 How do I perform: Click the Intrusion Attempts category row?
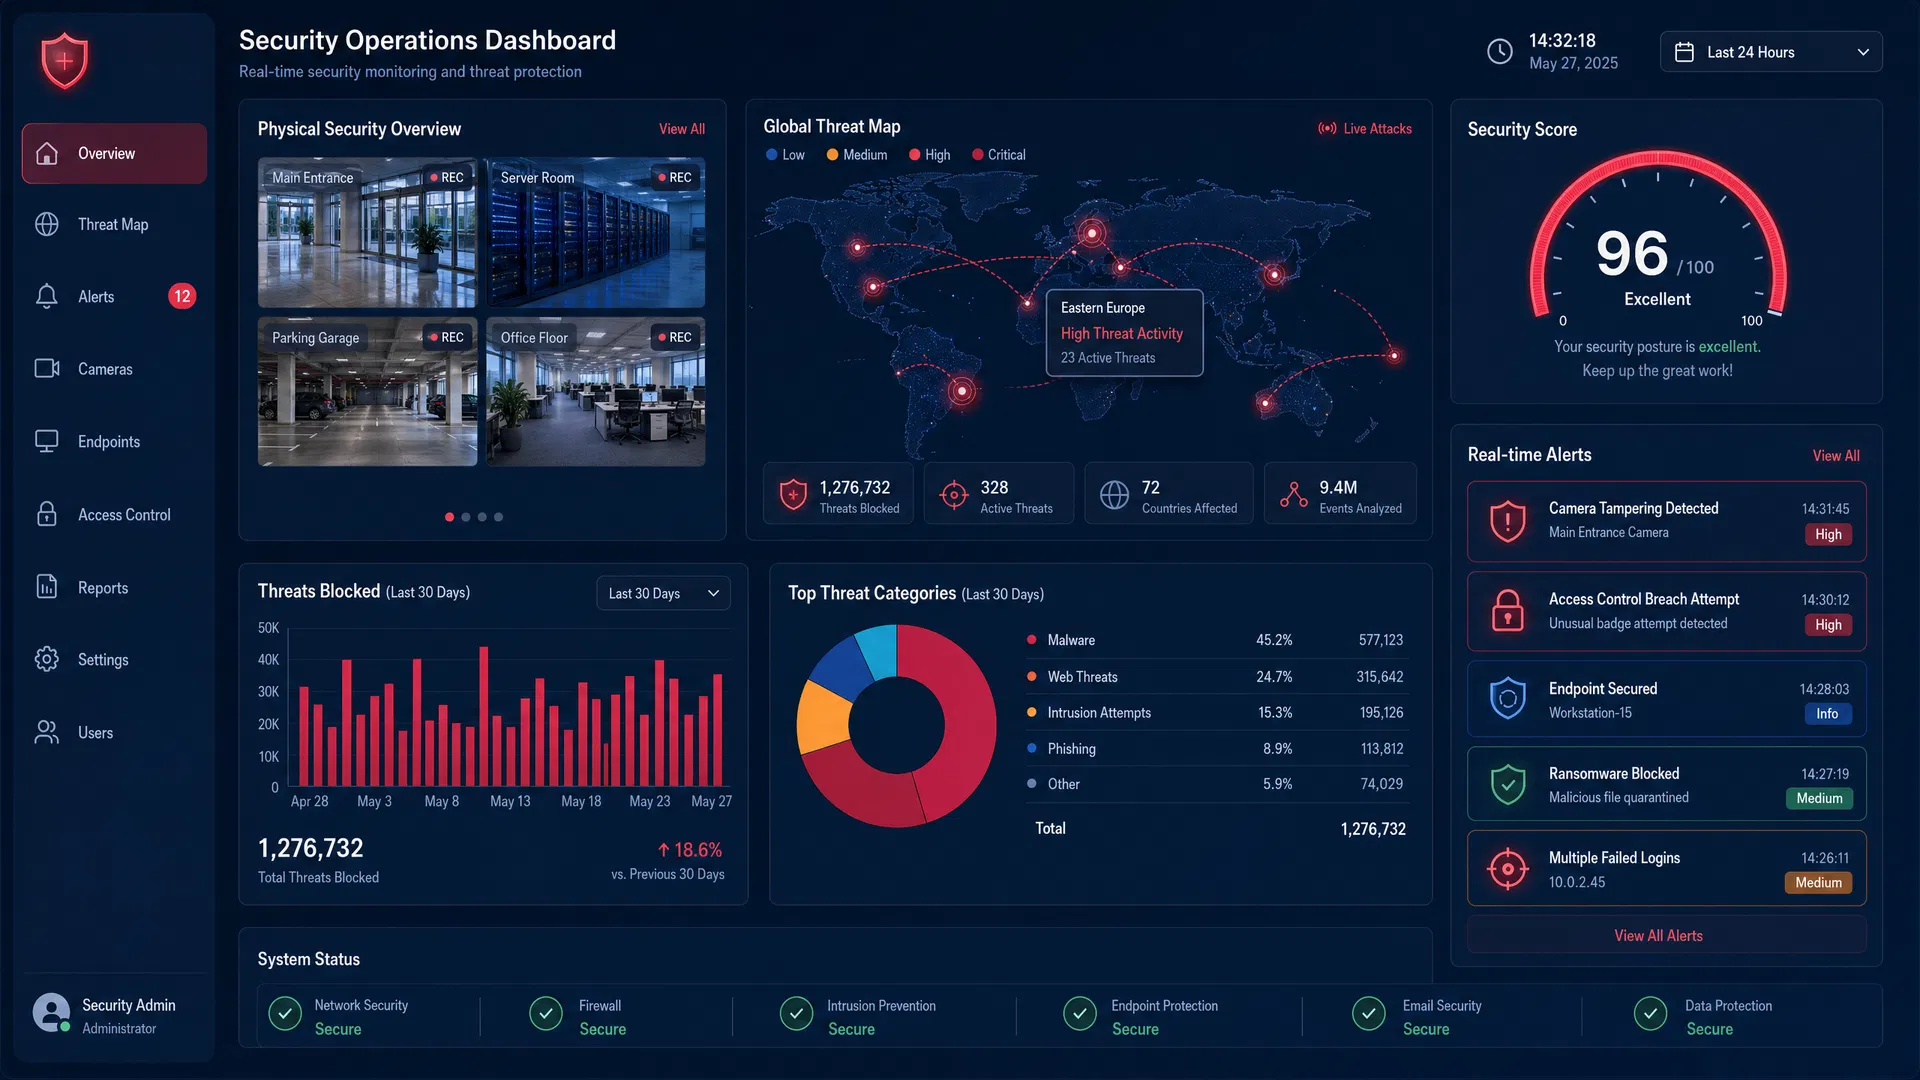pos(1215,713)
